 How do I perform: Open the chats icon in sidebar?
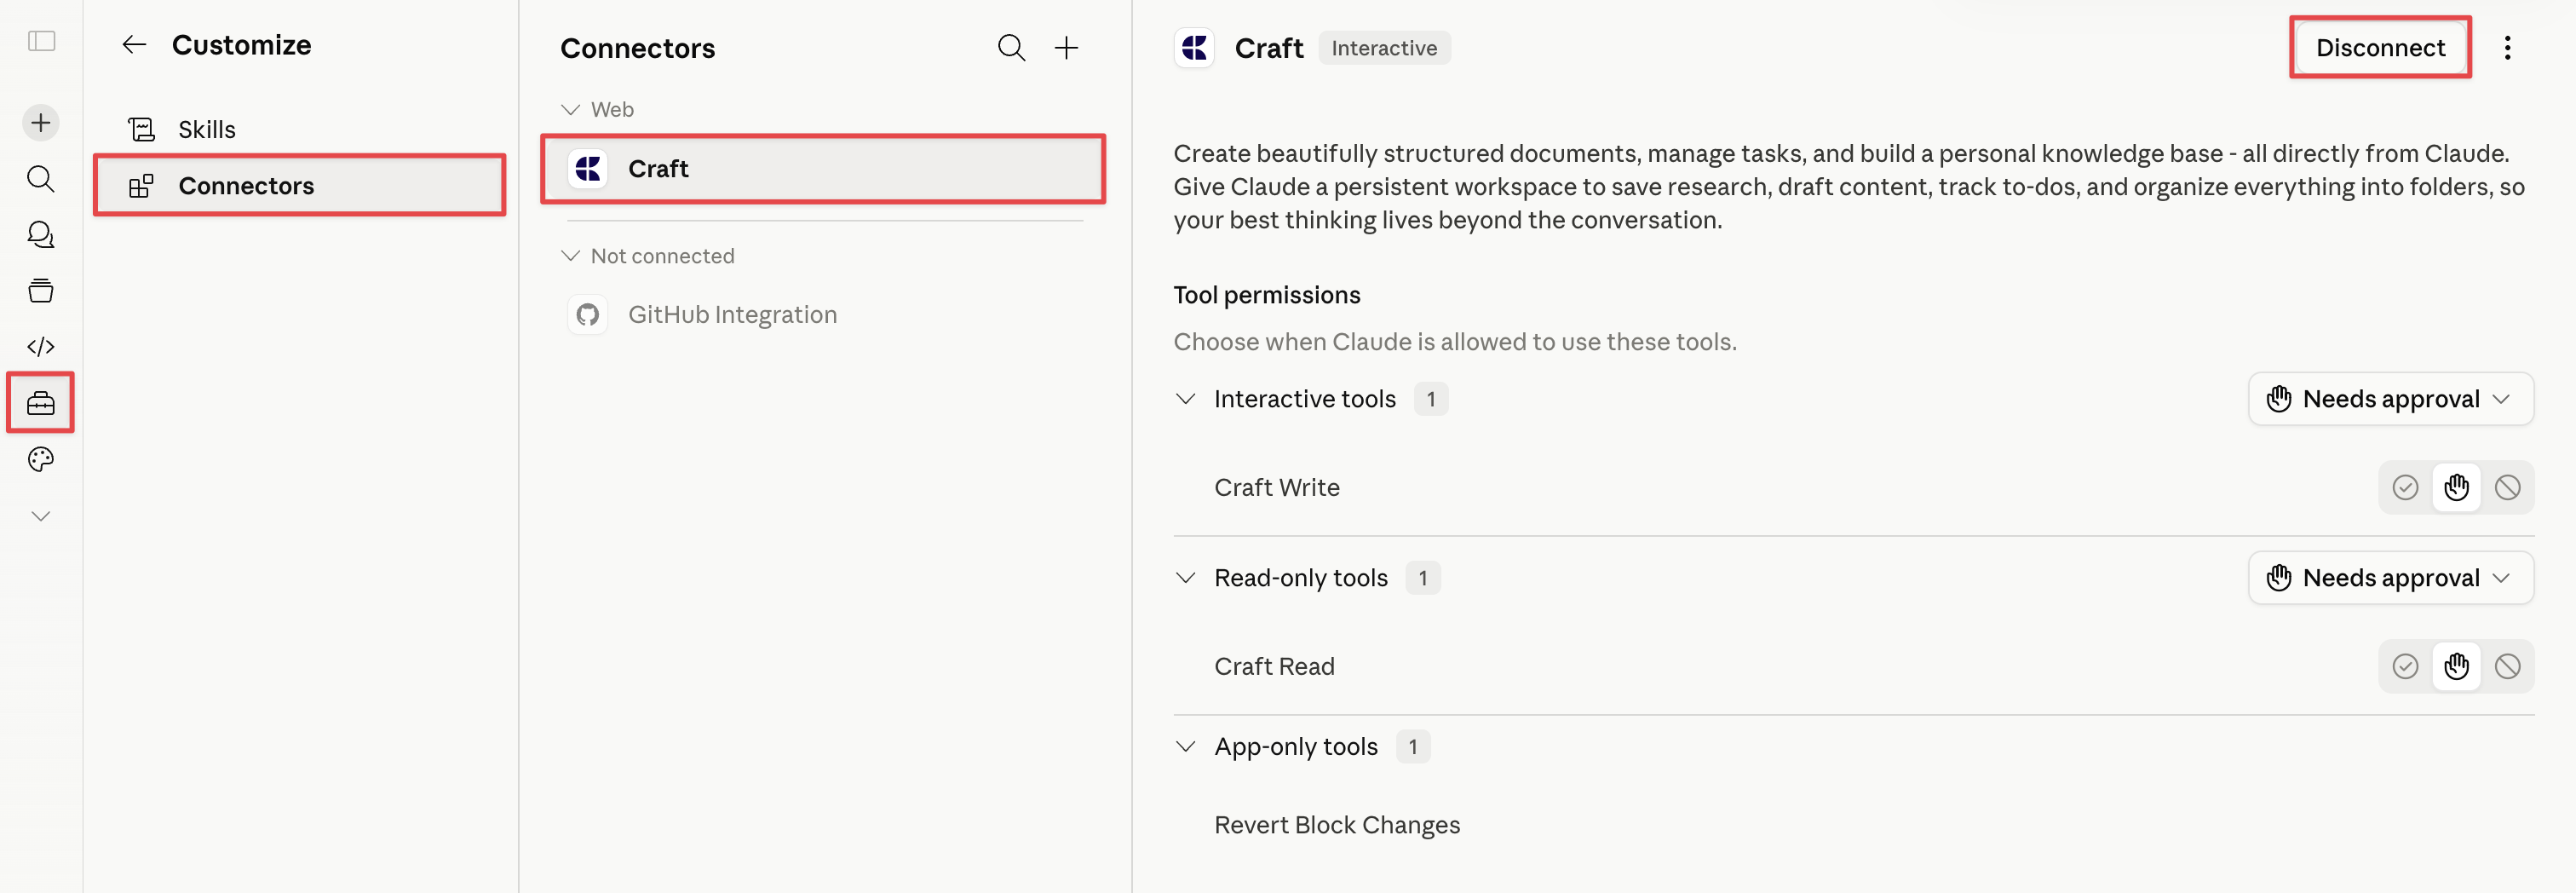[41, 235]
